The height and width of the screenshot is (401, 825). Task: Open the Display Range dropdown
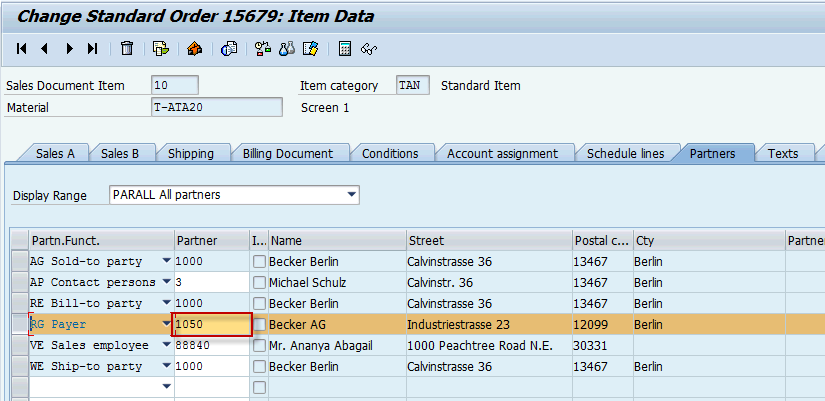[x=351, y=194]
